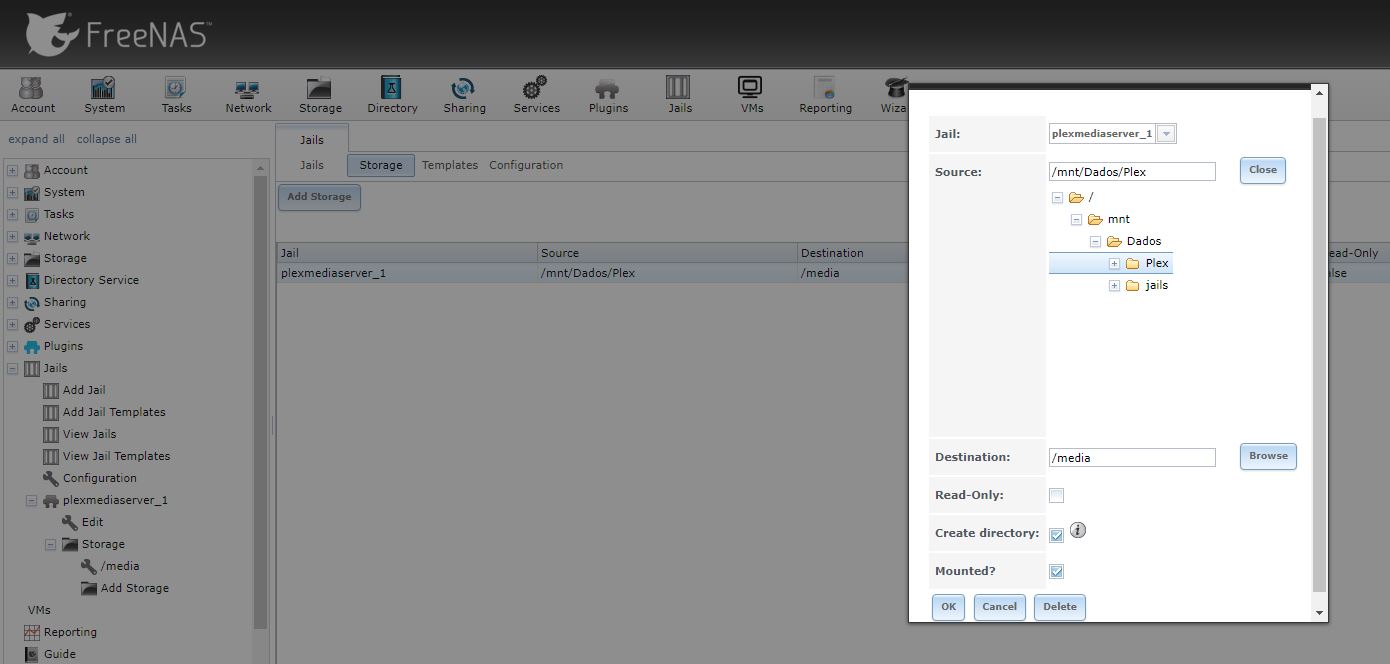
Task: Click the Source column header
Action: pos(668,253)
